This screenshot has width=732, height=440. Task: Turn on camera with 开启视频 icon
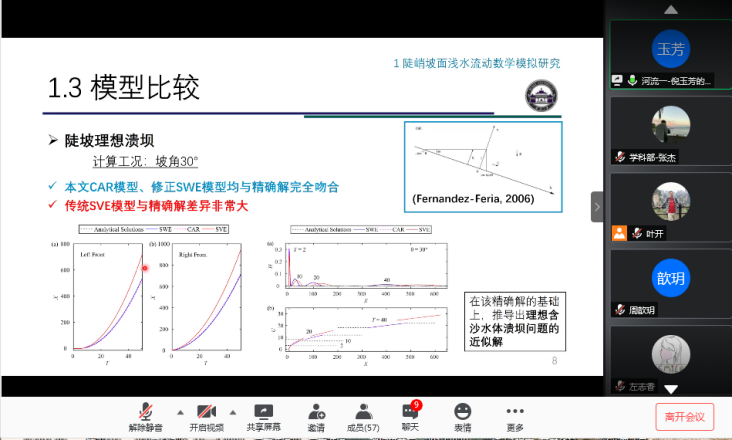[x=207, y=412]
